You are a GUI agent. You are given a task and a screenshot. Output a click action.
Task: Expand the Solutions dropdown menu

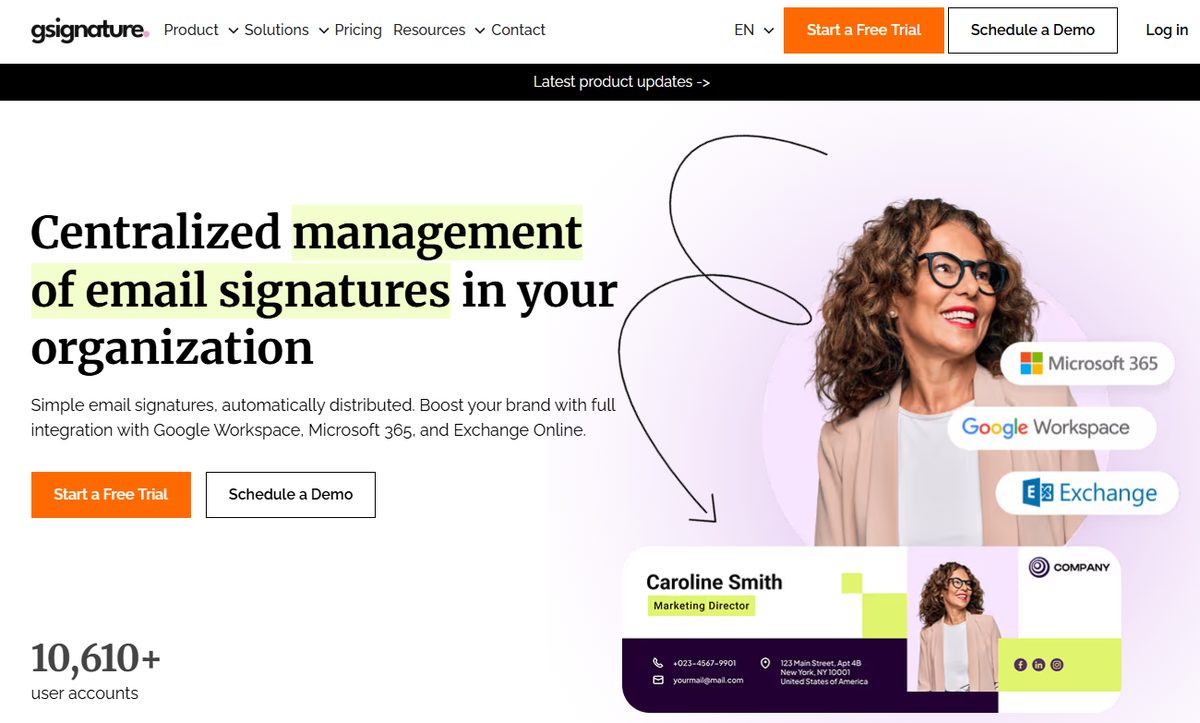(286, 30)
